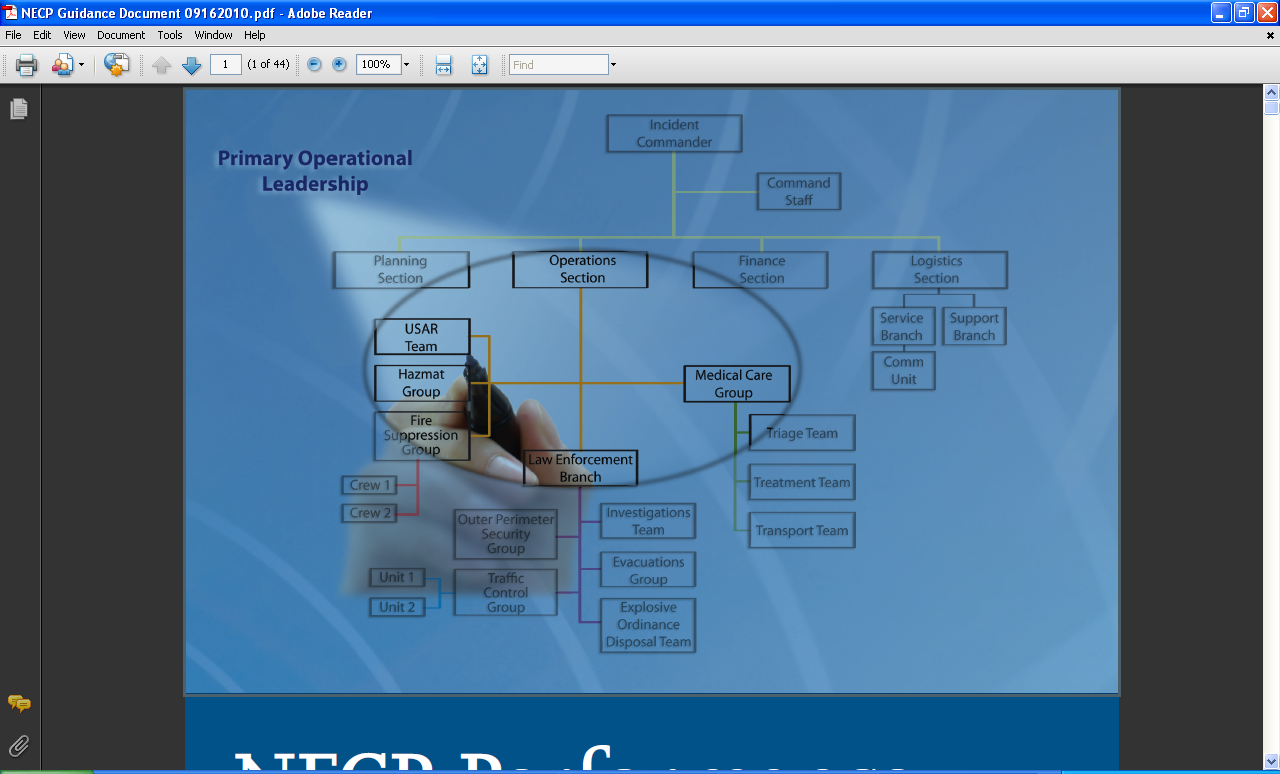Open the Tools menu
1280x774 pixels.
tap(170, 35)
